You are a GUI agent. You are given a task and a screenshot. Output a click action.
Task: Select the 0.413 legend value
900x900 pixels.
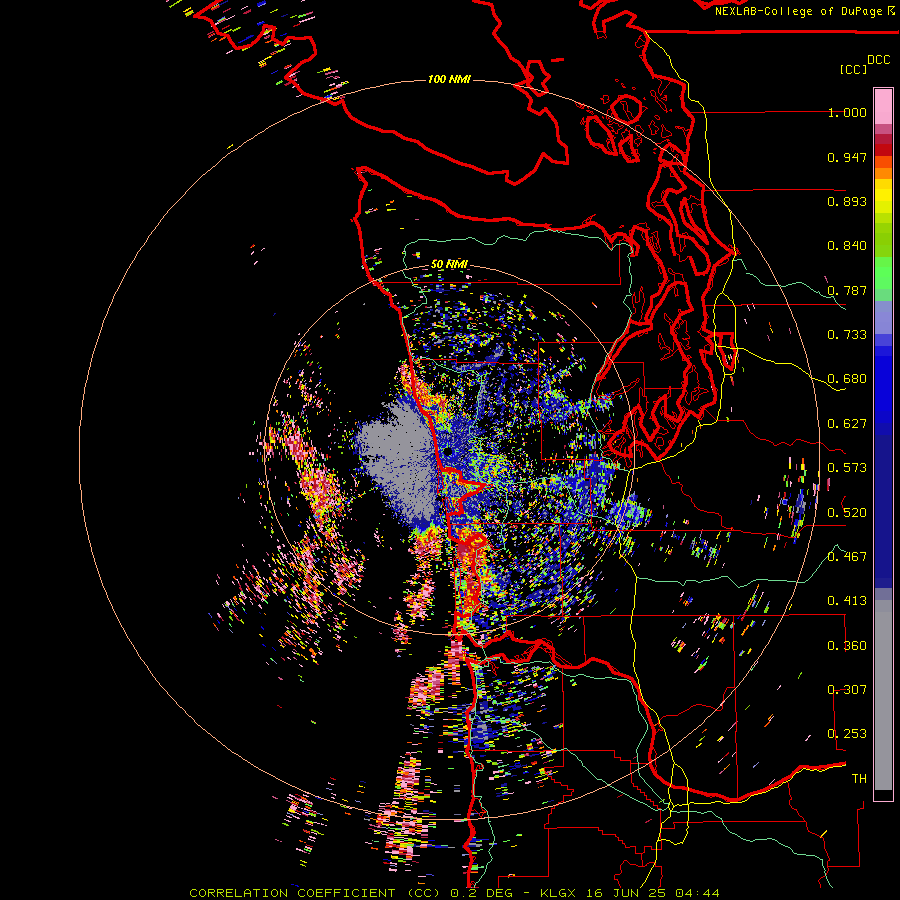click(847, 601)
